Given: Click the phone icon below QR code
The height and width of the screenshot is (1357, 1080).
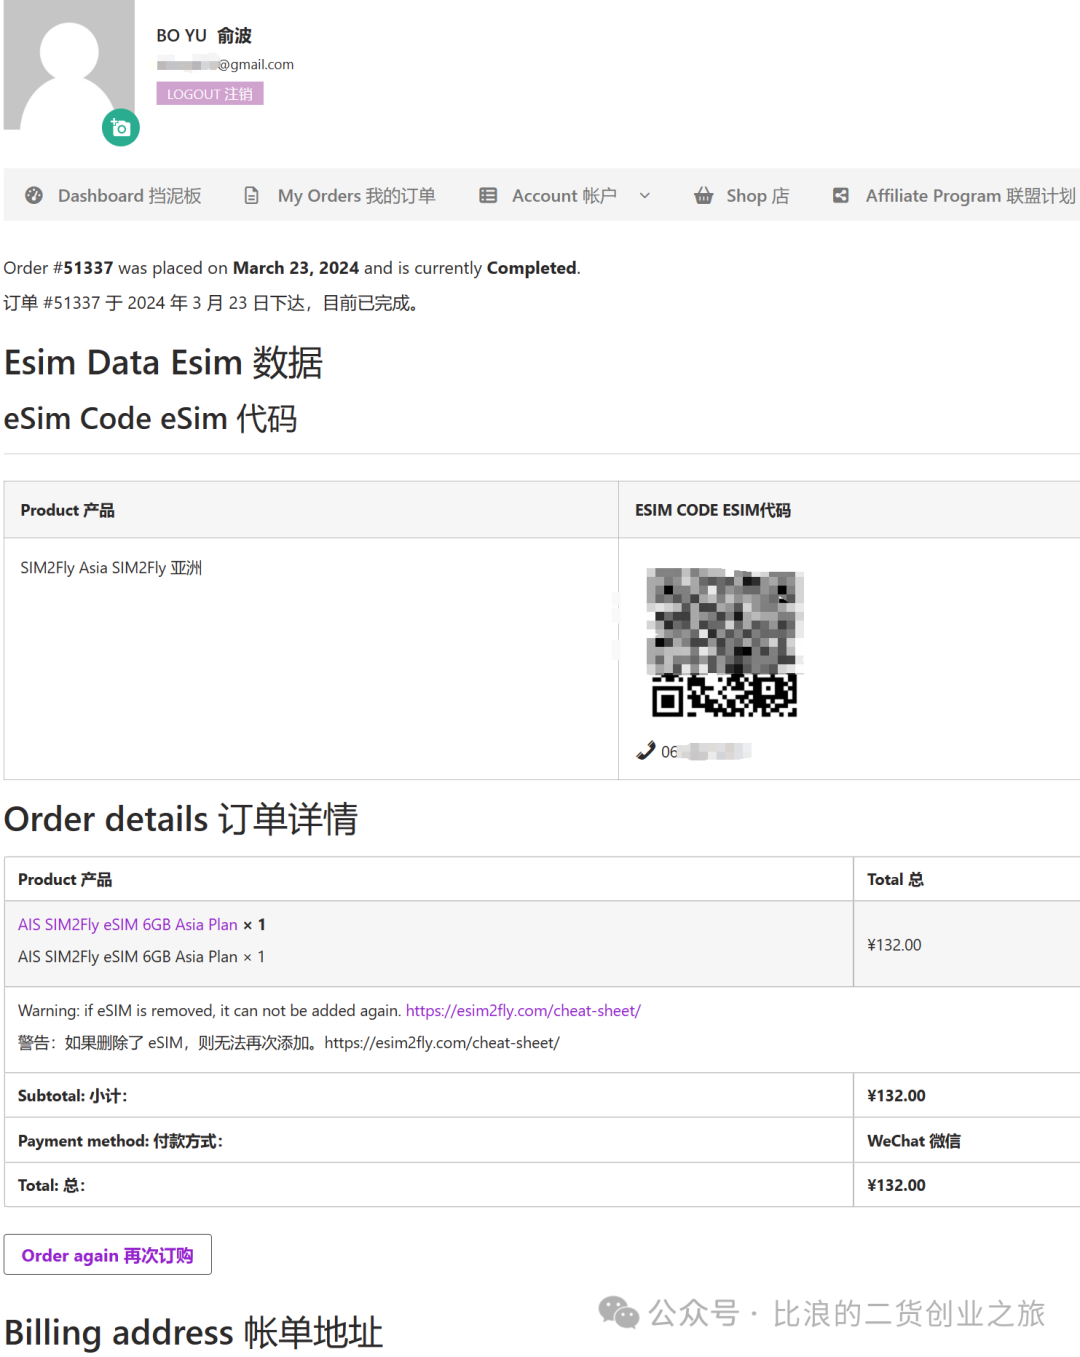Looking at the screenshot, I should pos(646,751).
